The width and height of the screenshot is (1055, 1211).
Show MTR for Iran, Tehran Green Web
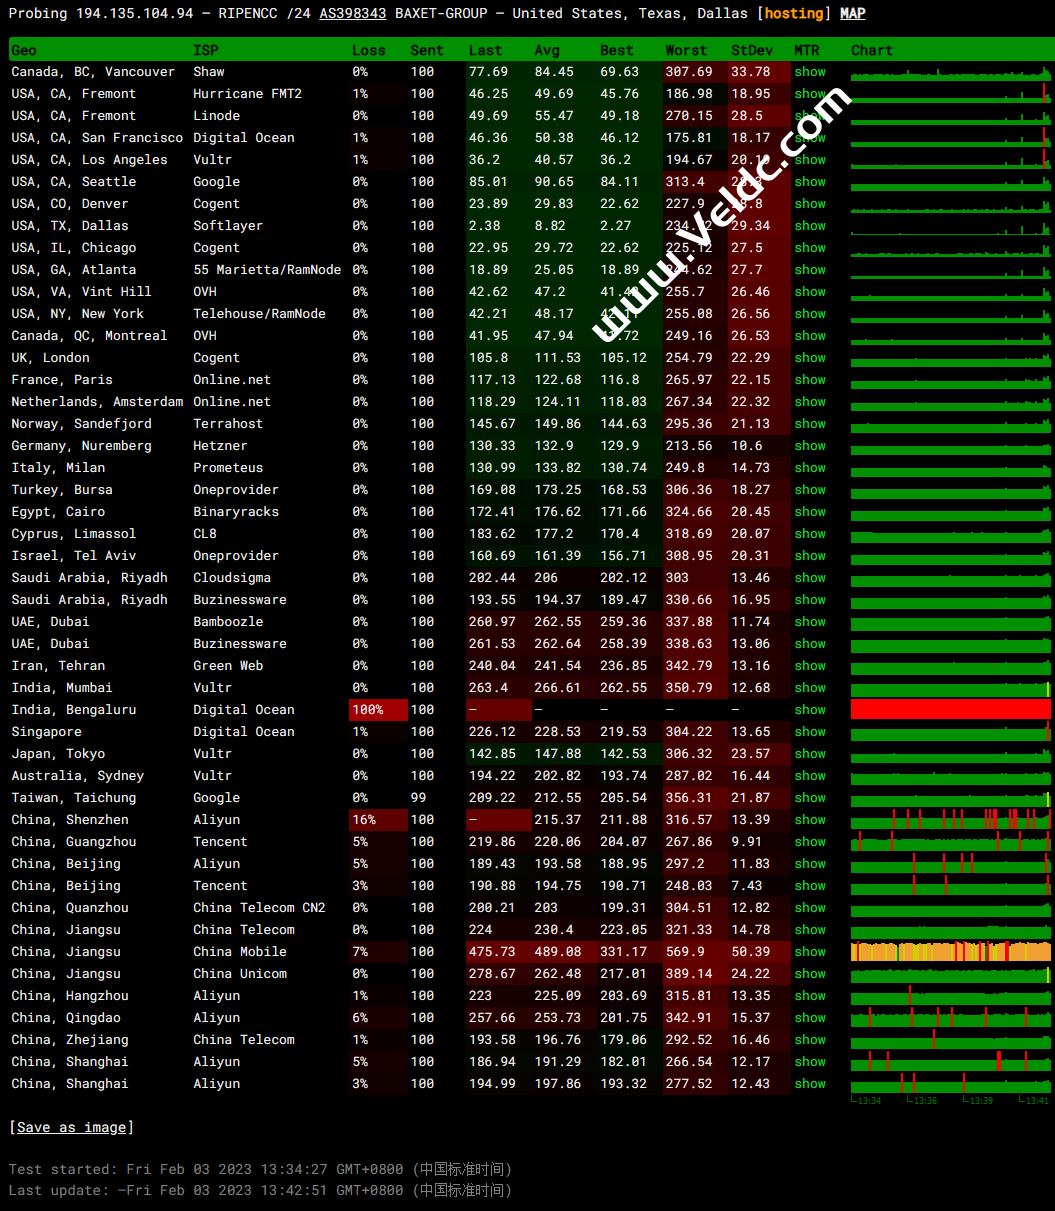click(x=810, y=666)
